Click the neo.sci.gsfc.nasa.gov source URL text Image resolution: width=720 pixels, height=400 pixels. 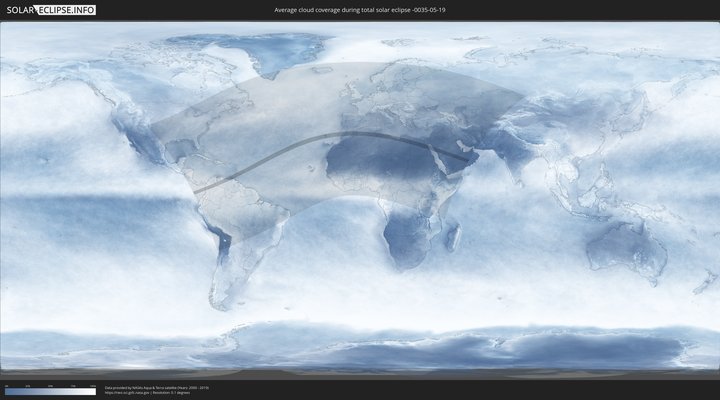pyautogui.click(x=127, y=393)
